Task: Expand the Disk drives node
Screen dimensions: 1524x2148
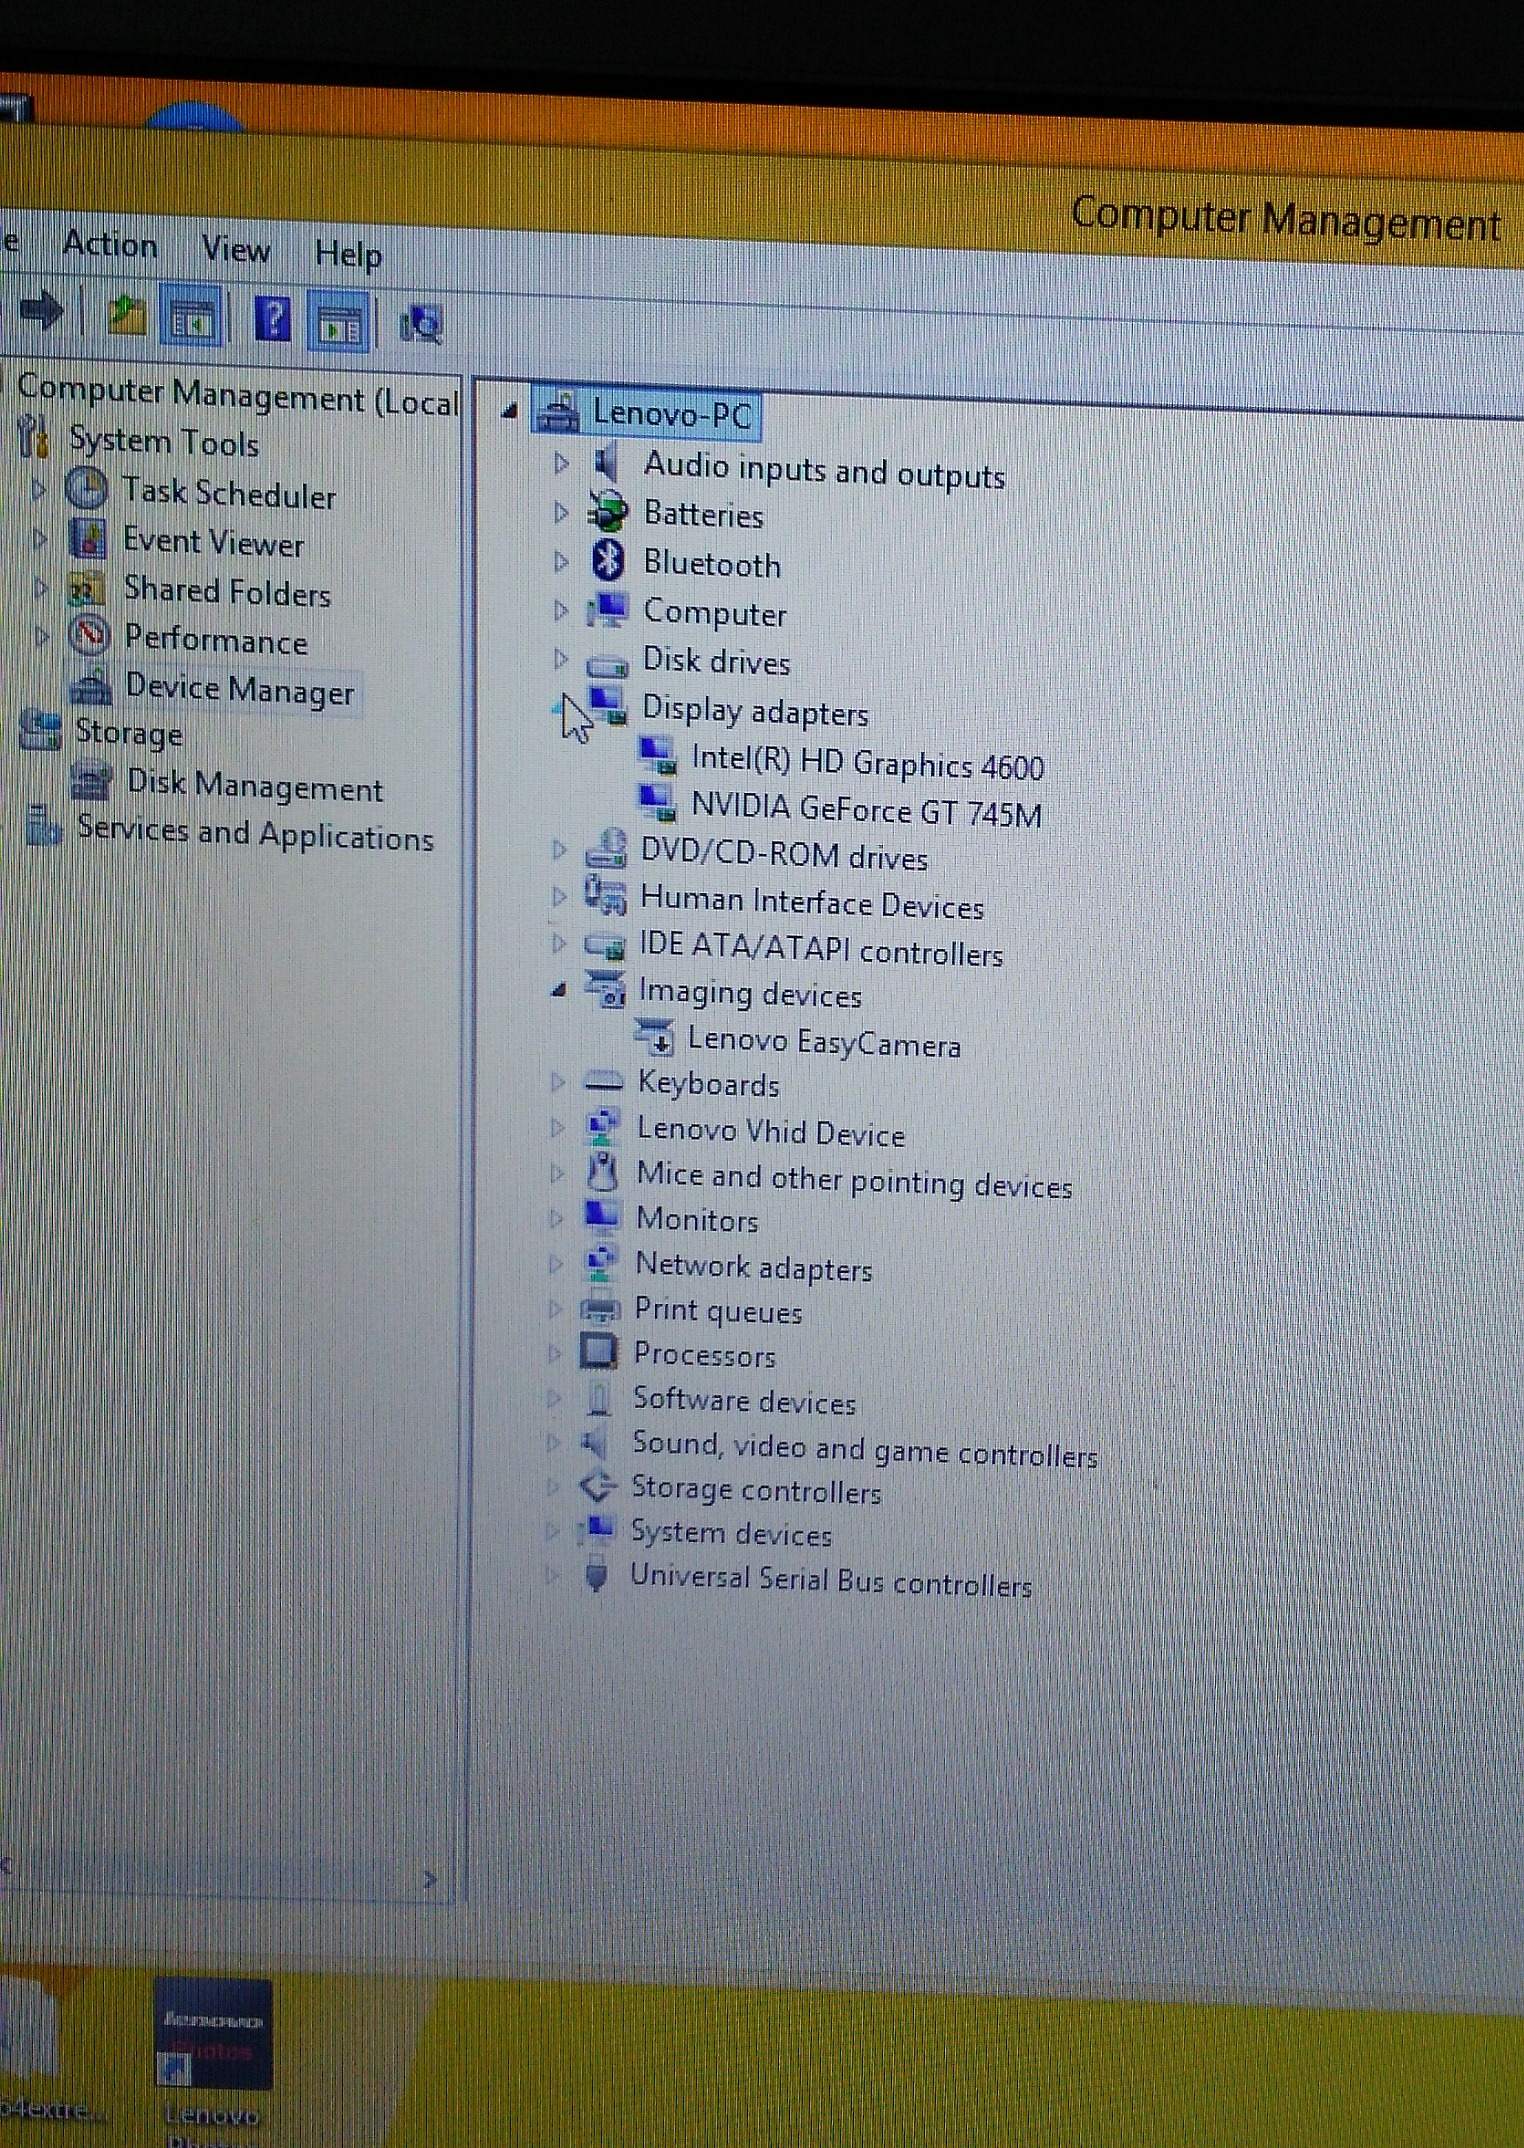Action: [561, 659]
